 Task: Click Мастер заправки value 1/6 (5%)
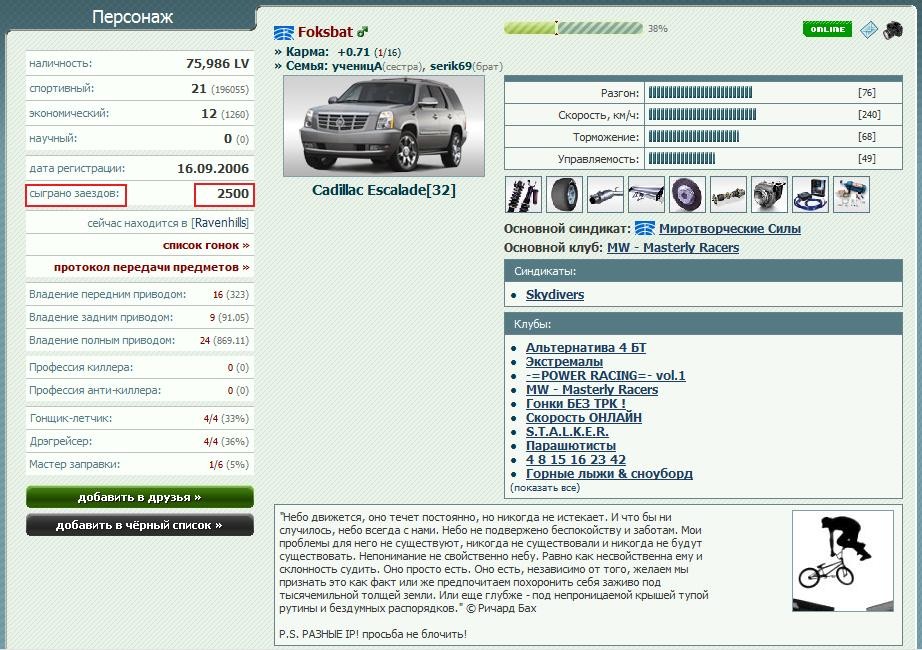(x=229, y=464)
